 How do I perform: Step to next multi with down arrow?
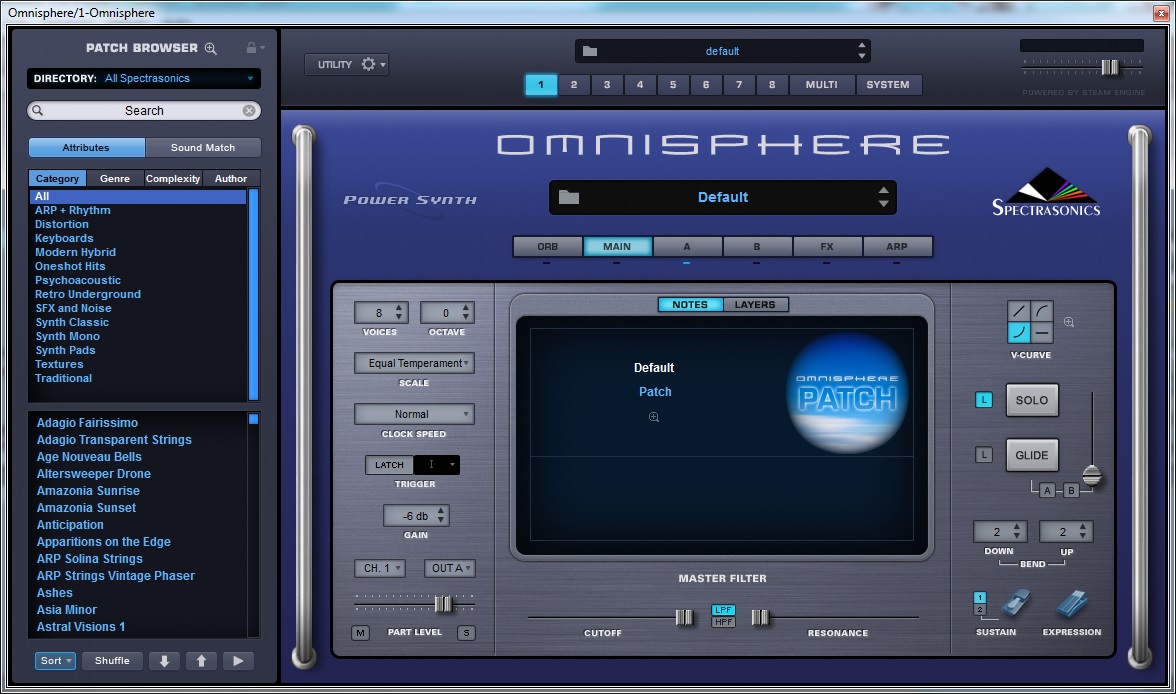[862, 56]
